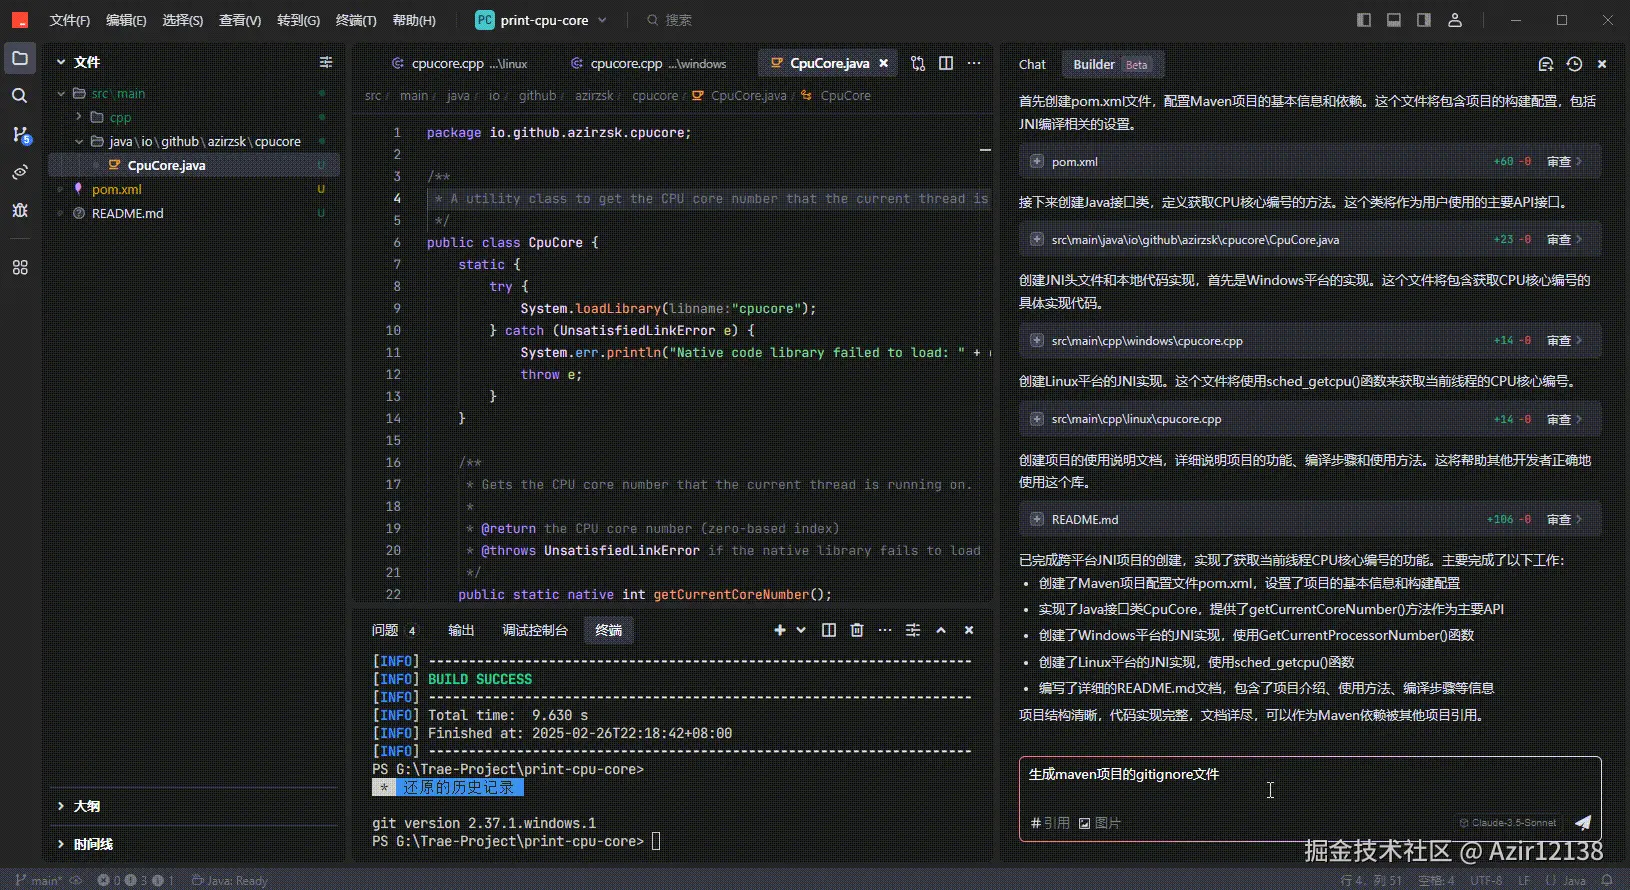Maximize the terminal panel with up chevron
The width and height of the screenshot is (1630, 890).
(x=941, y=630)
